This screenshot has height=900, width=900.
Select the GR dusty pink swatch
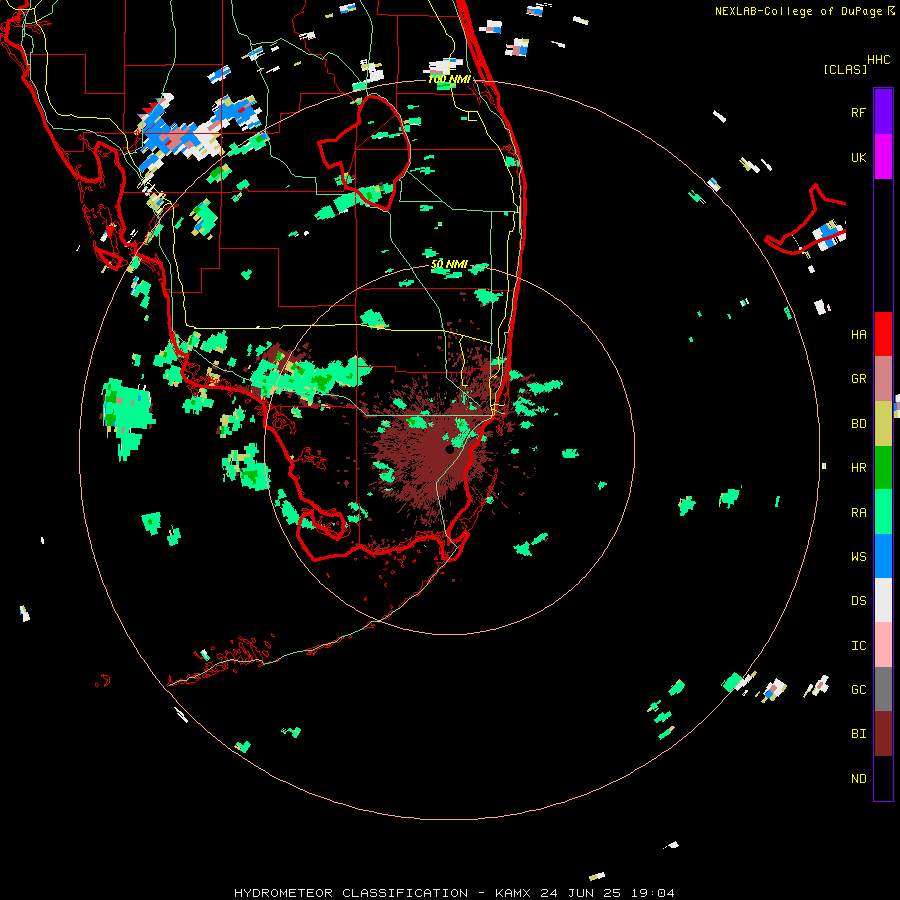pyautogui.click(x=883, y=379)
